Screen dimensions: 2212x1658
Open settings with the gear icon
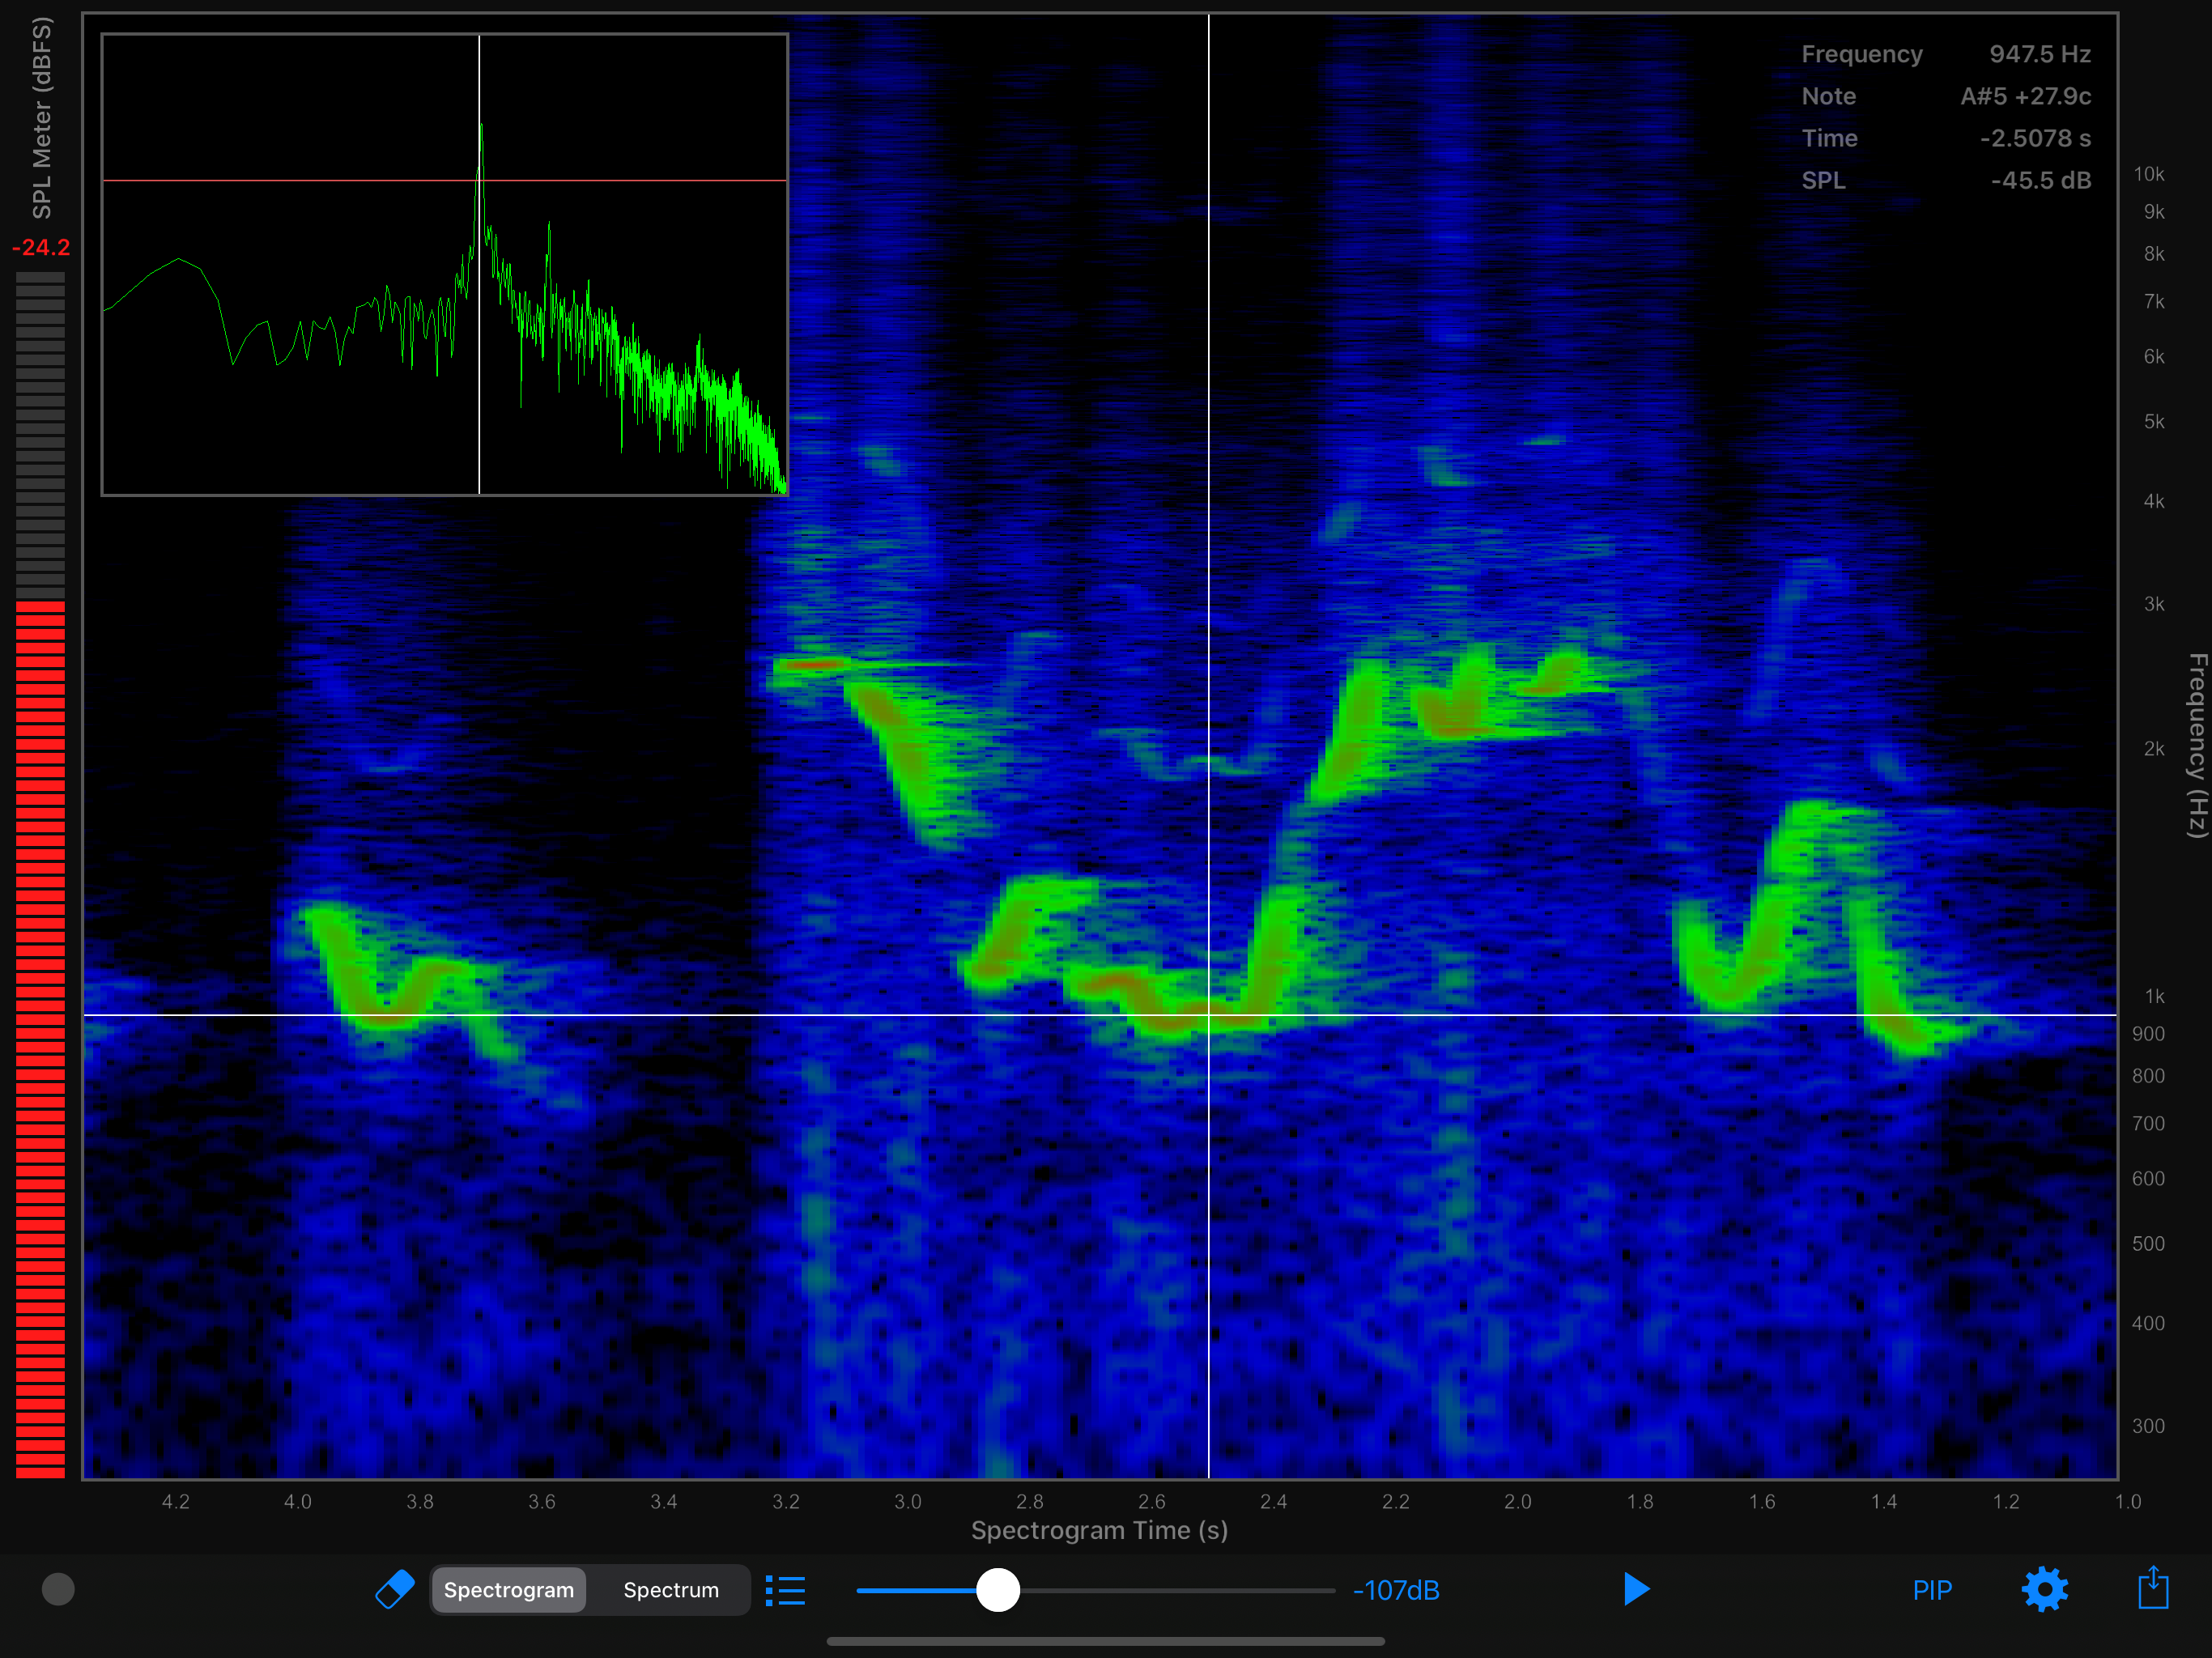click(2045, 1589)
